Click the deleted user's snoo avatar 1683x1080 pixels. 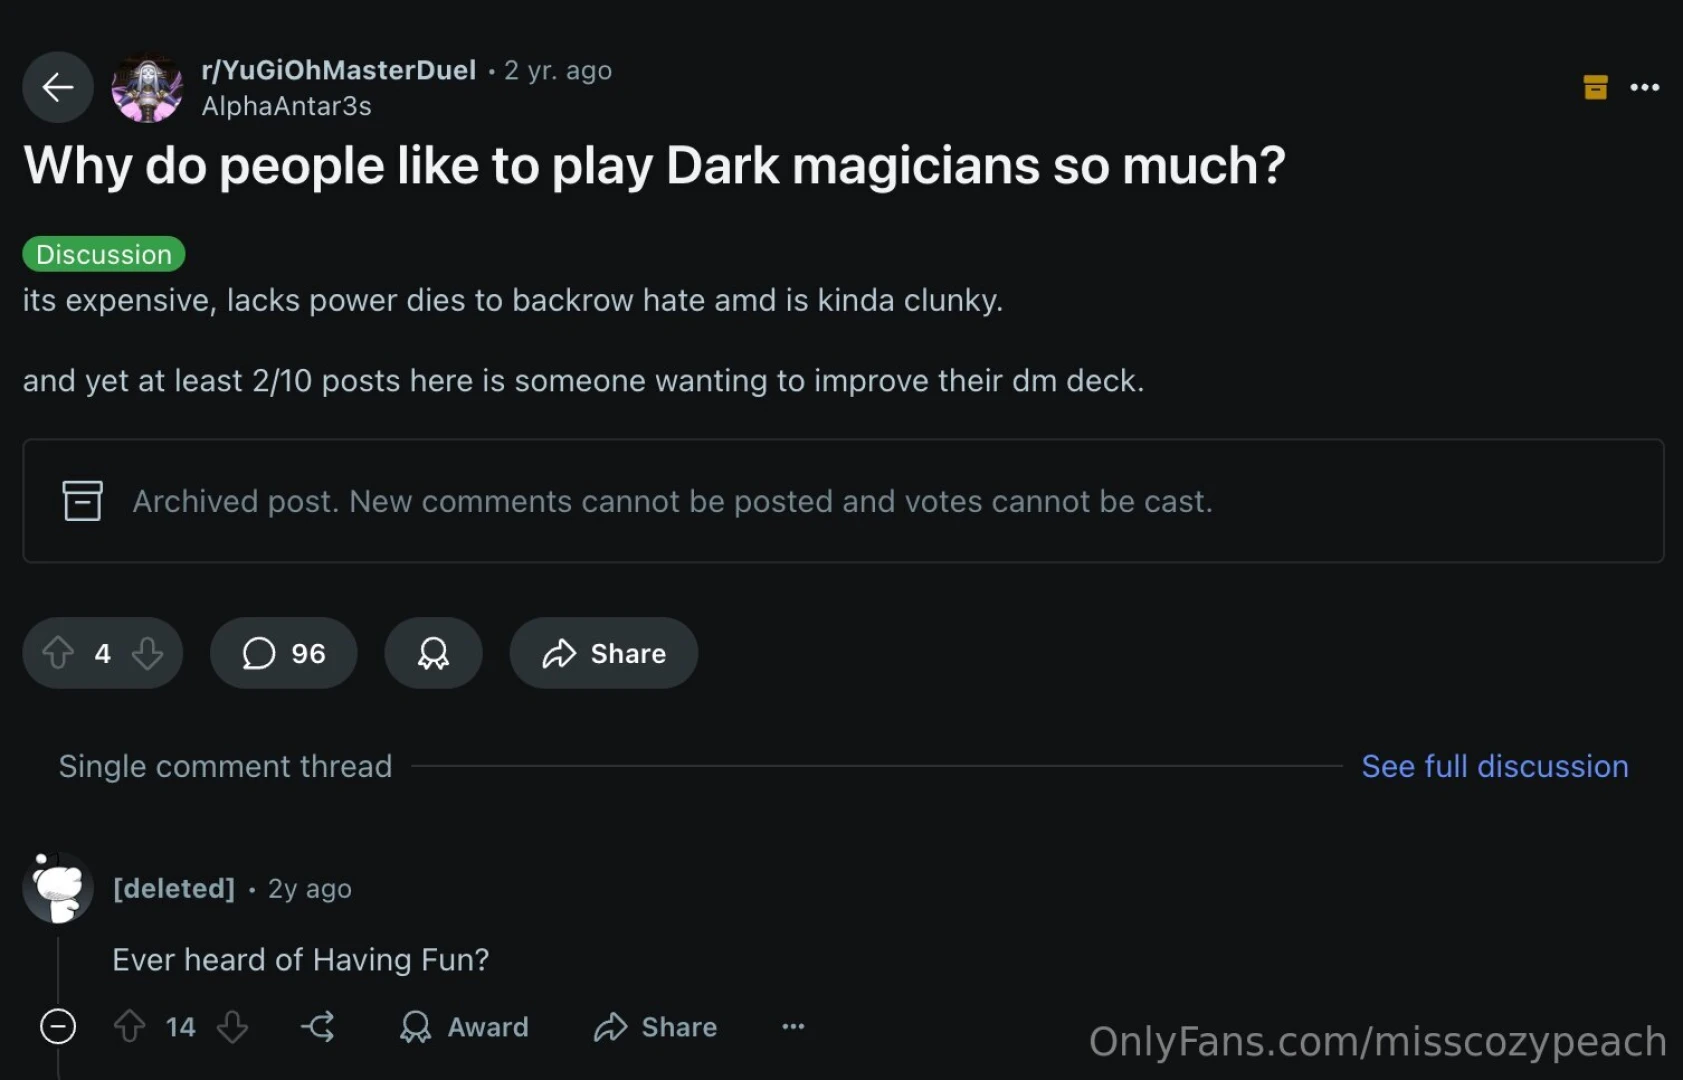[x=58, y=888]
